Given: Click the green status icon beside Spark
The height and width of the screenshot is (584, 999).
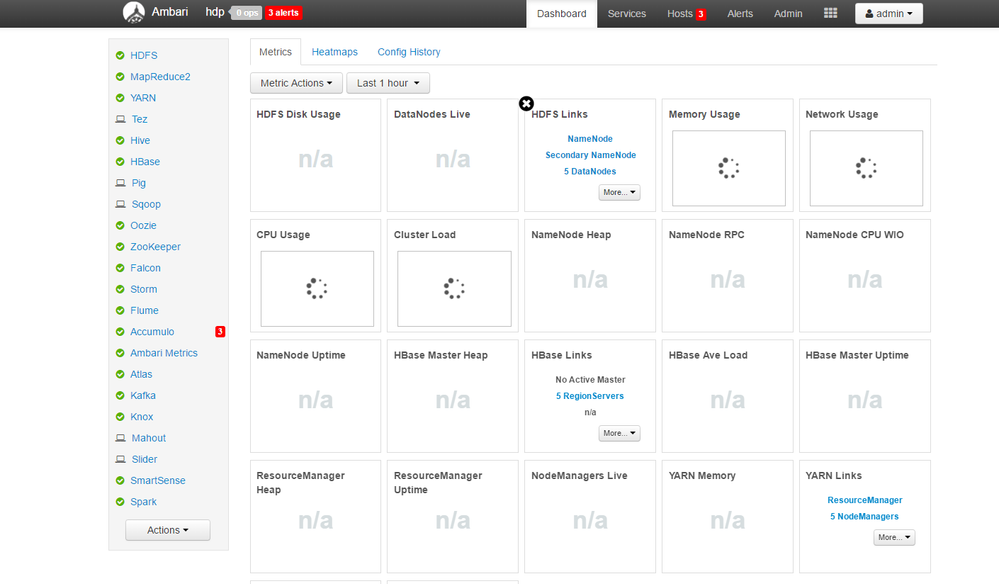Looking at the screenshot, I should 120,502.
